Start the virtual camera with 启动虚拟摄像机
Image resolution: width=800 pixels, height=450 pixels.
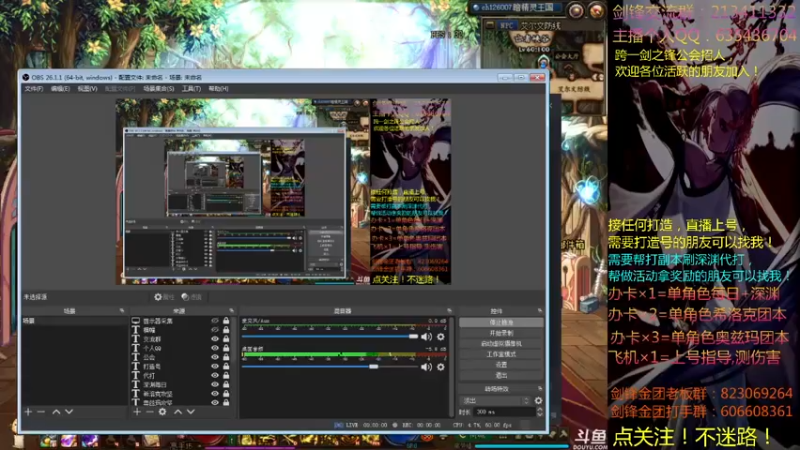click(x=501, y=344)
